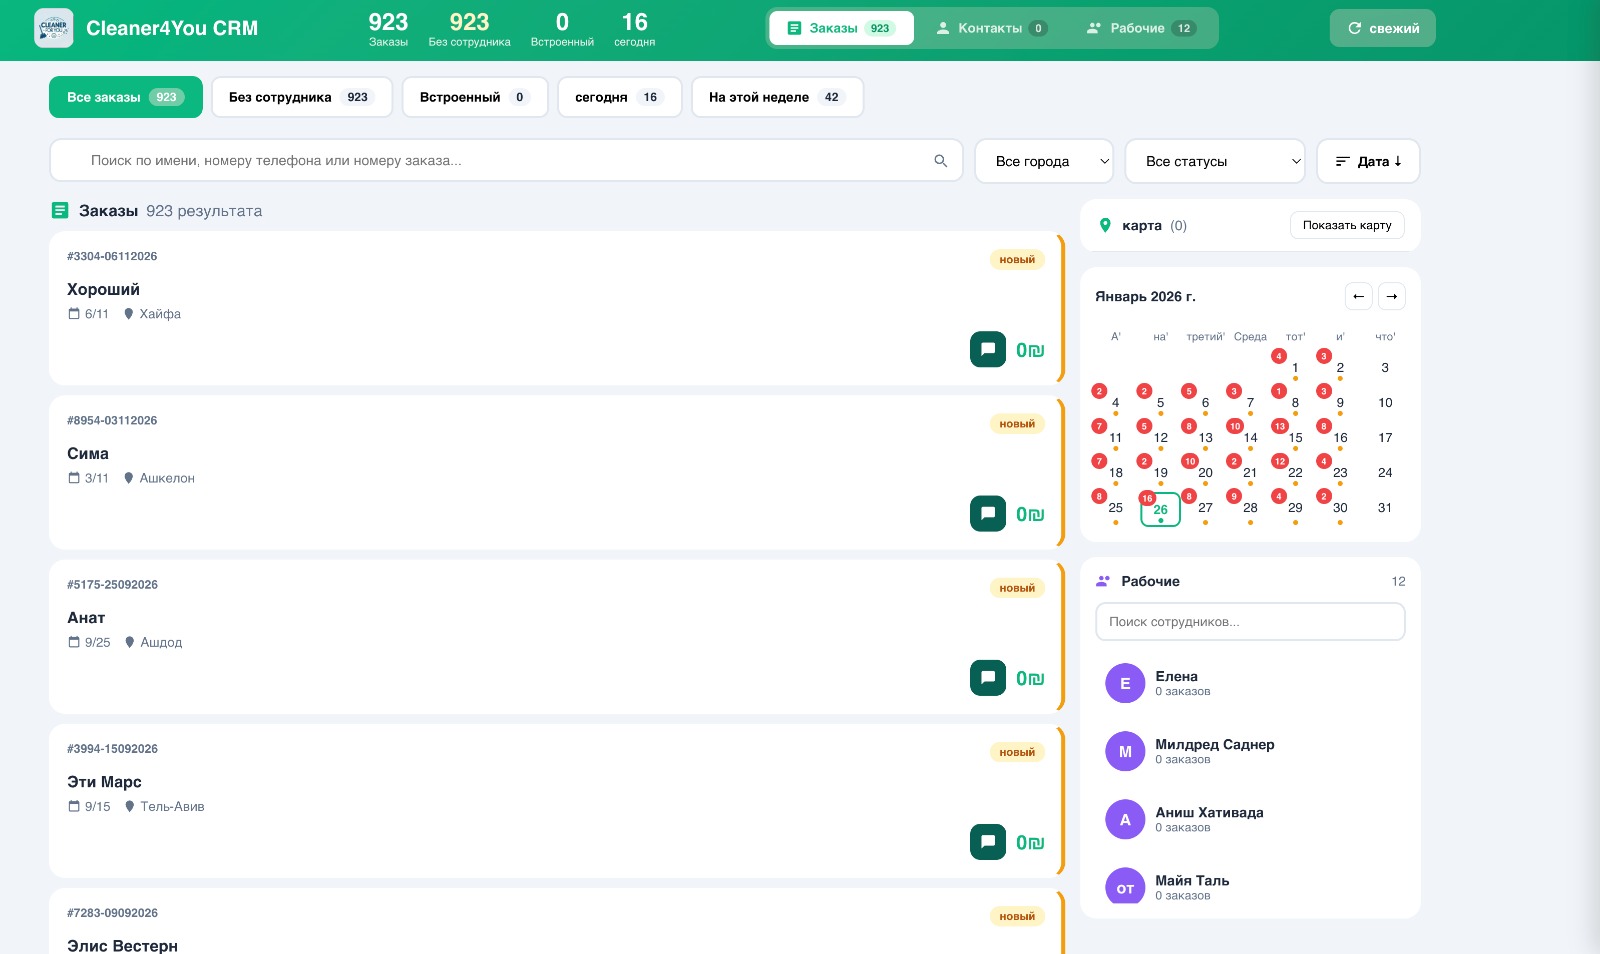Select January 12 in the calendar
The height and width of the screenshot is (954, 1600).
coord(1160,437)
